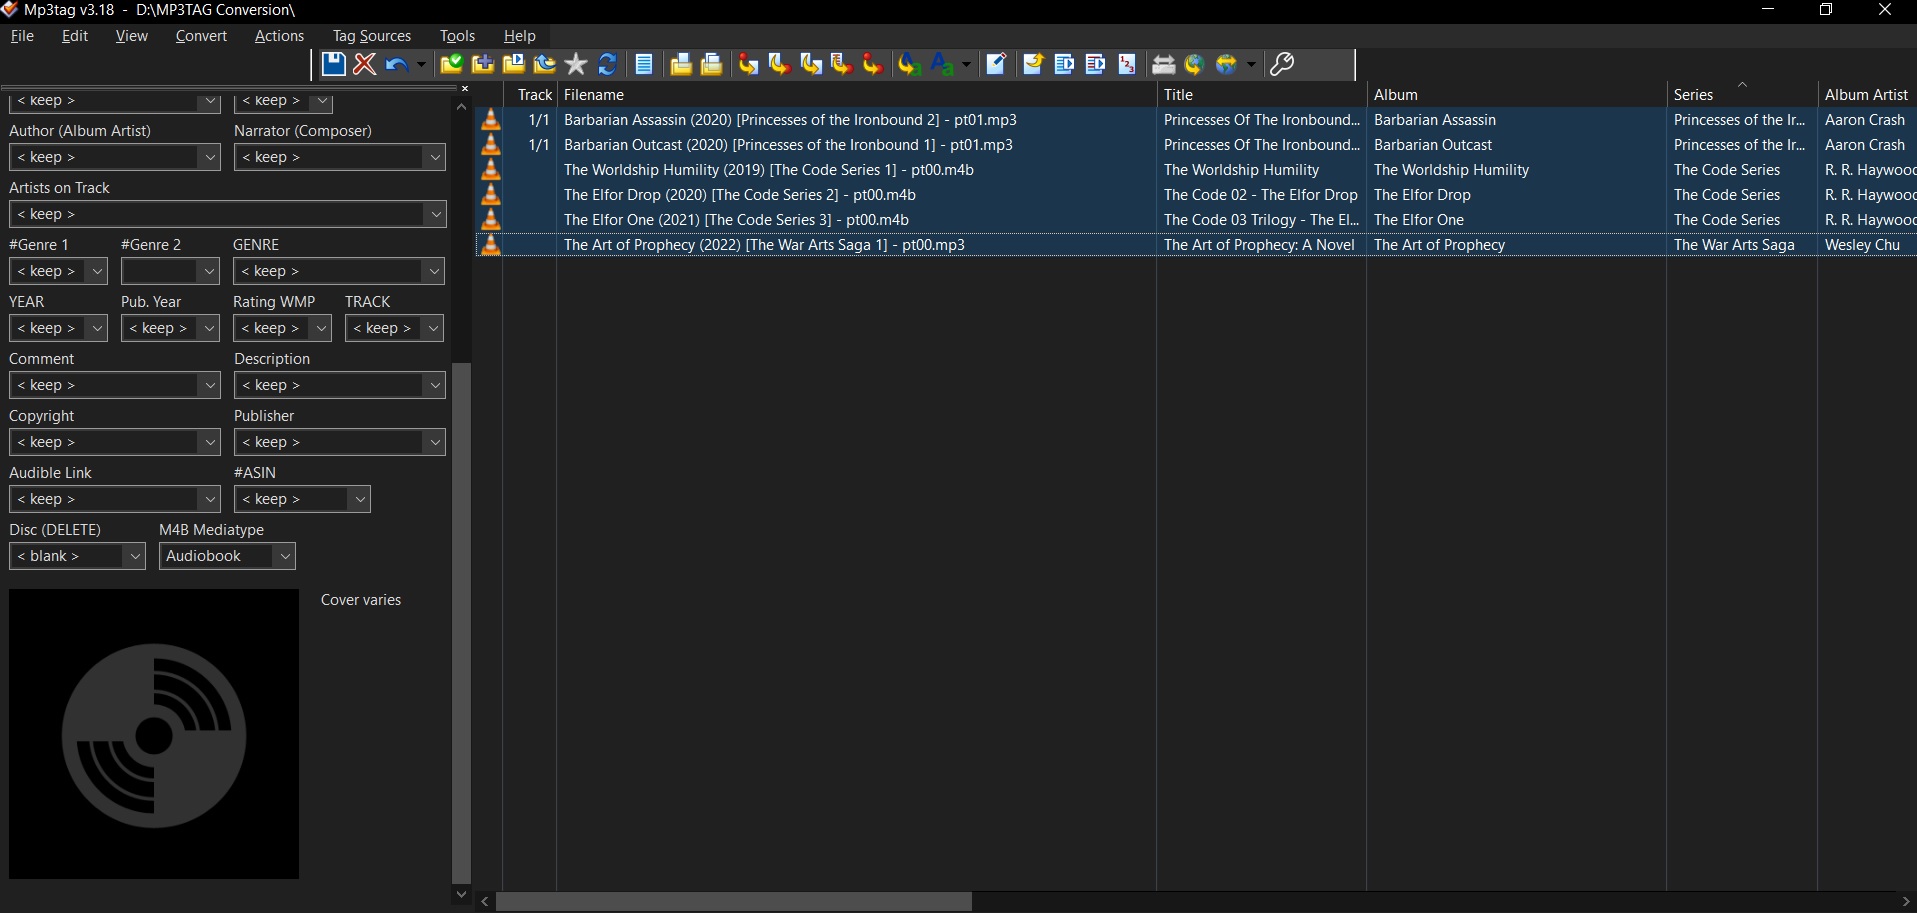Viewport: 1917px width, 913px height.
Task: Click the star favorites icon
Action: click(x=576, y=65)
